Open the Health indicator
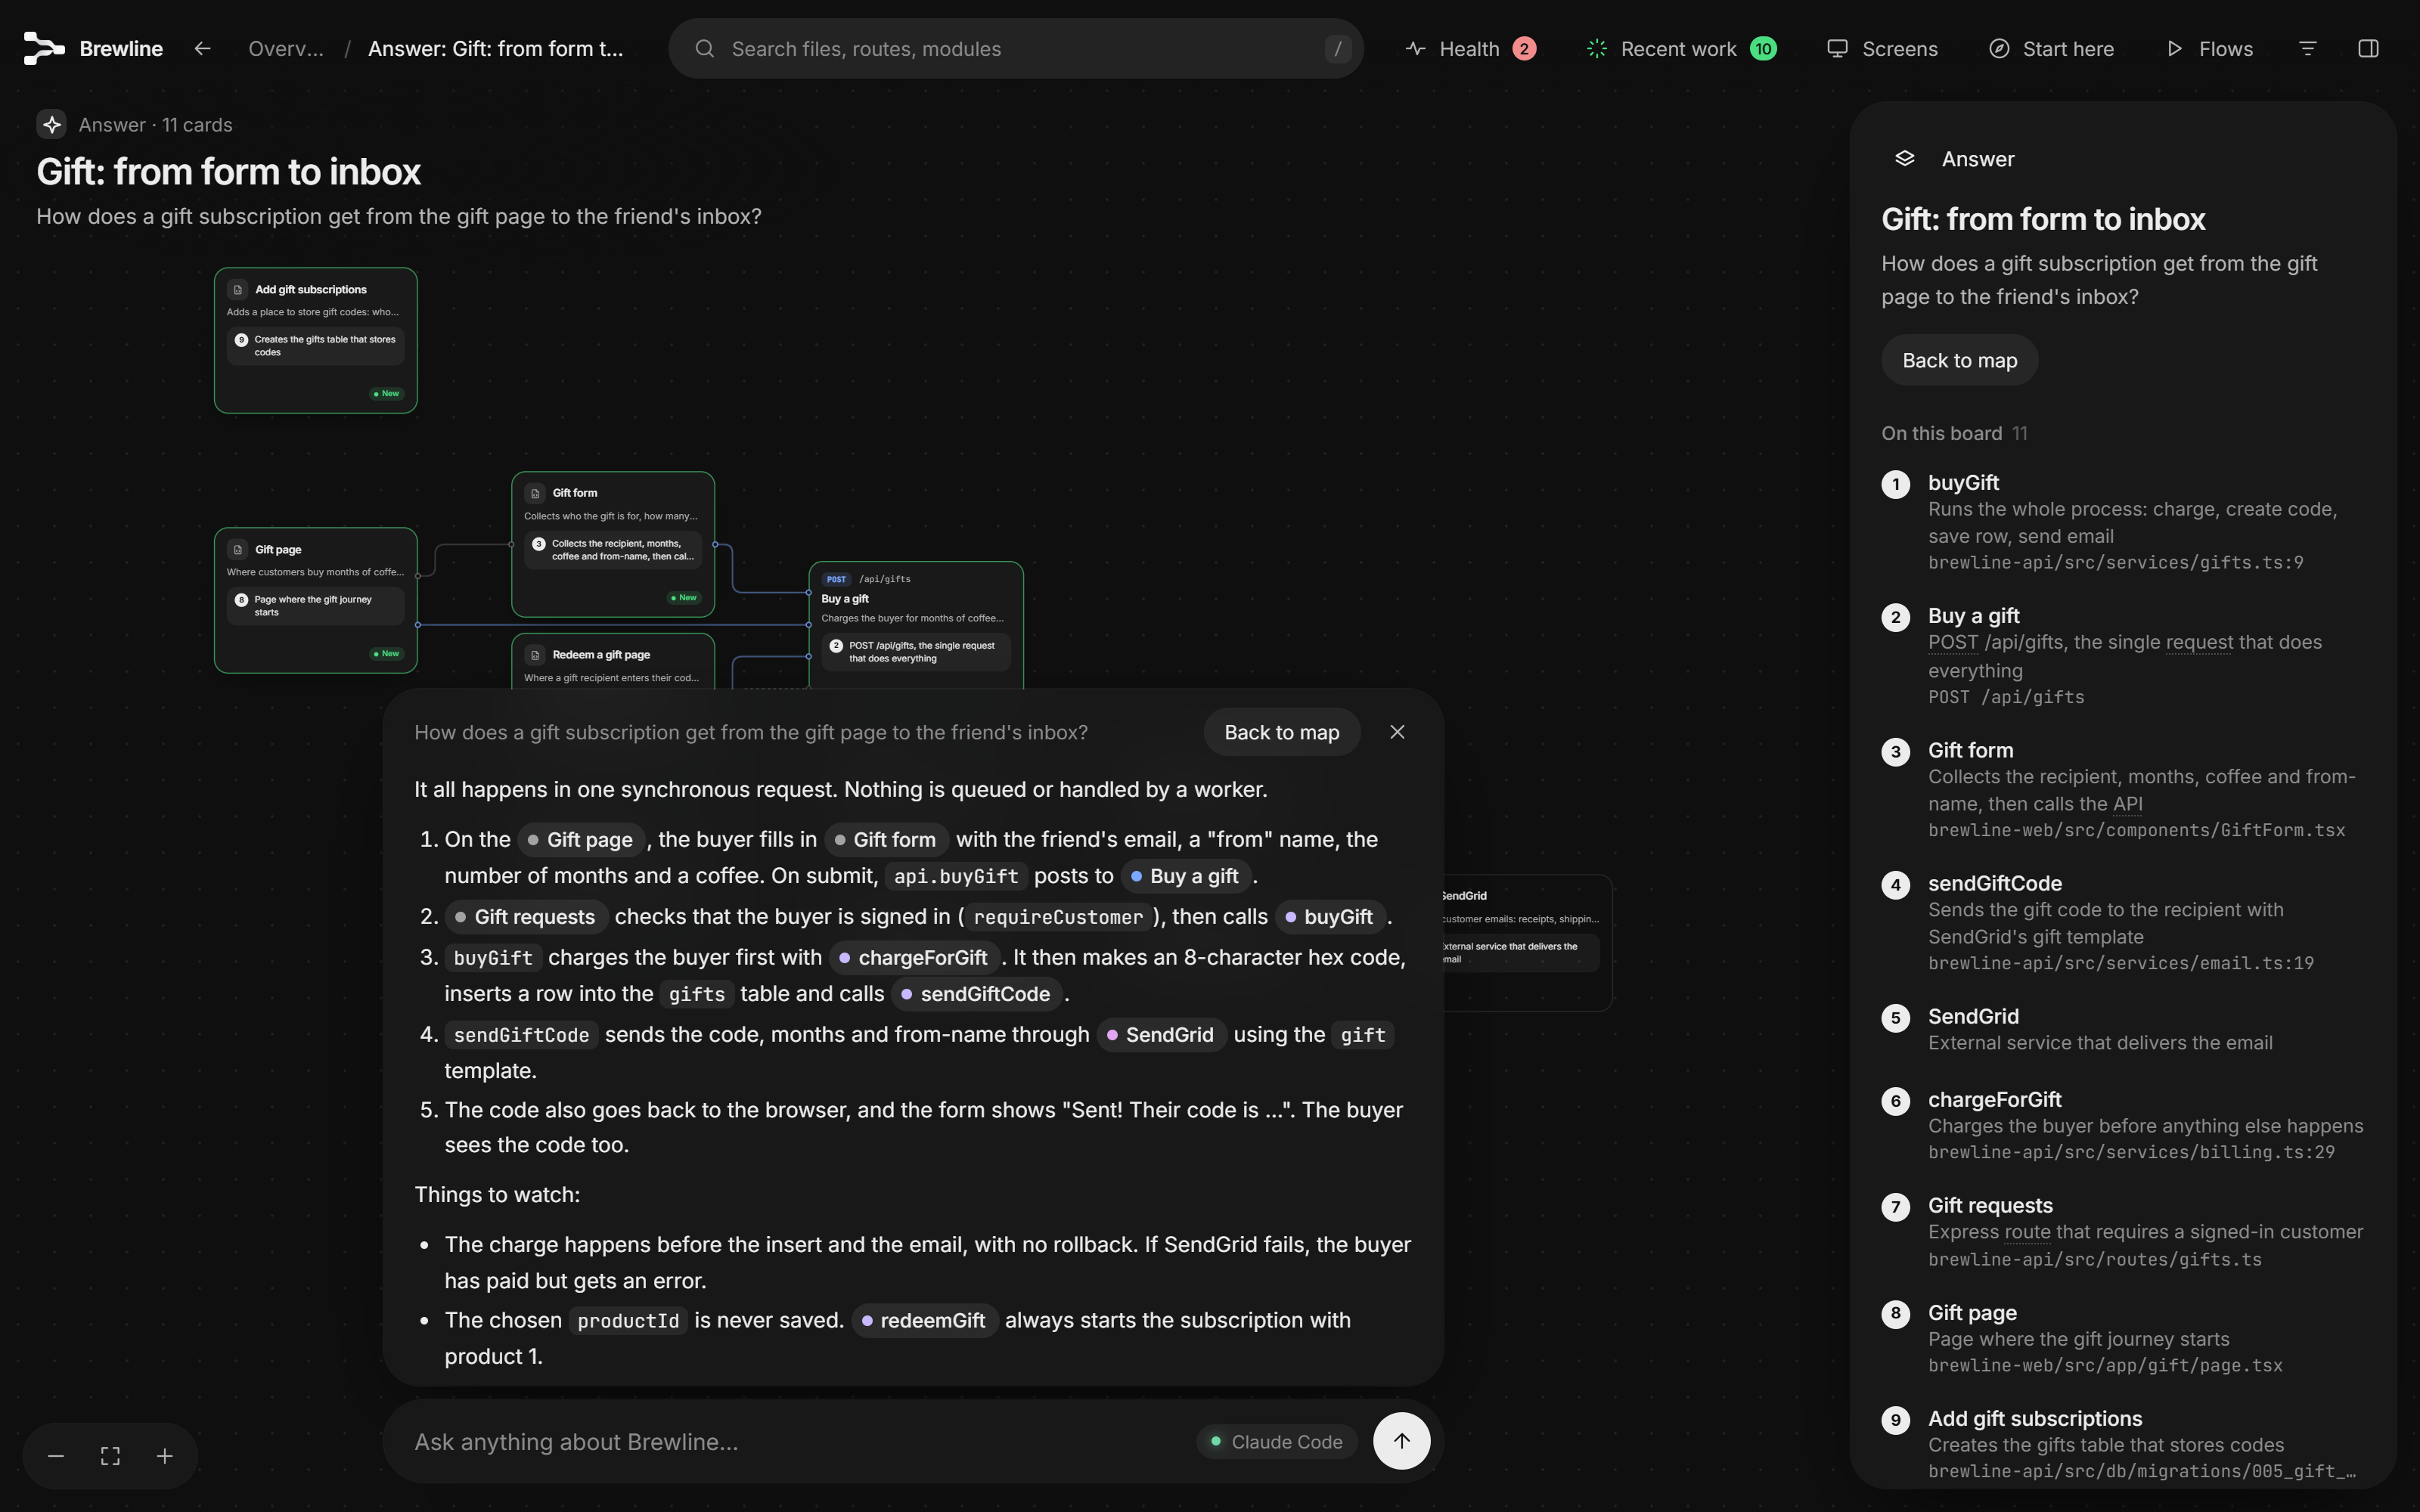The image size is (2420, 1512). pyautogui.click(x=1470, y=48)
